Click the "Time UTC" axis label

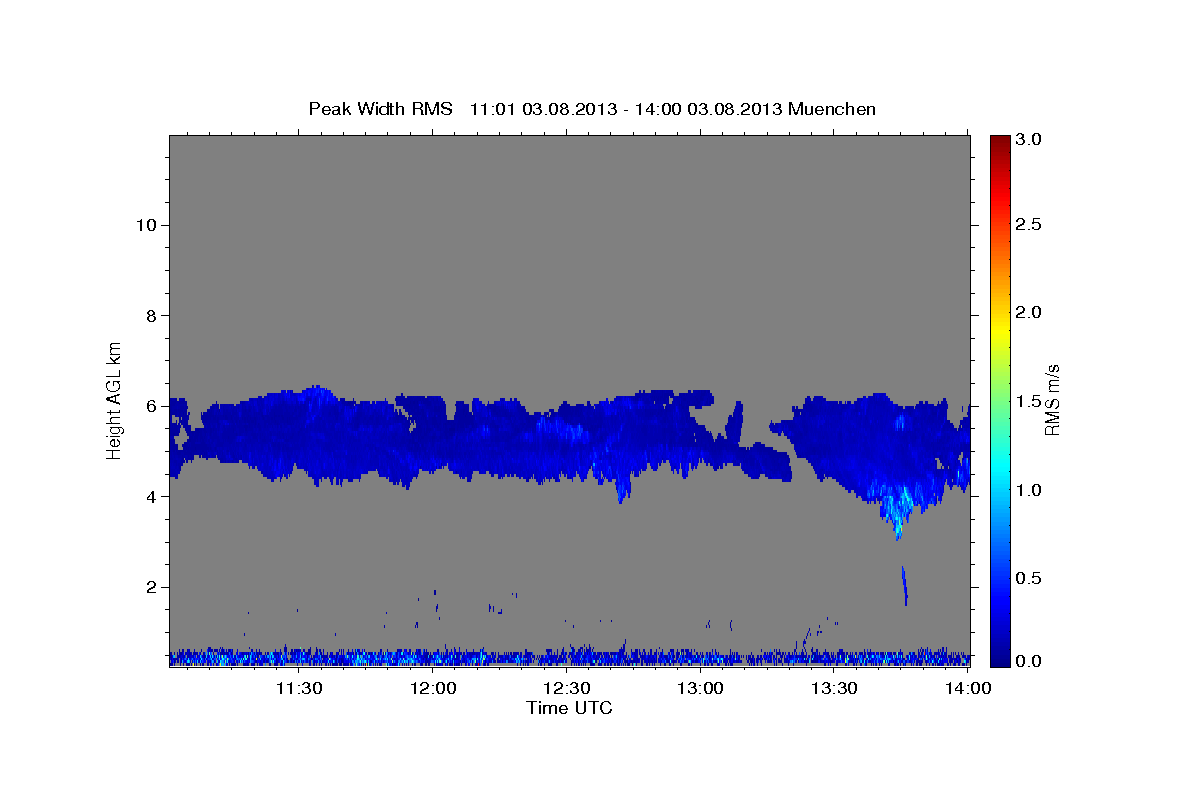point(569,708)
